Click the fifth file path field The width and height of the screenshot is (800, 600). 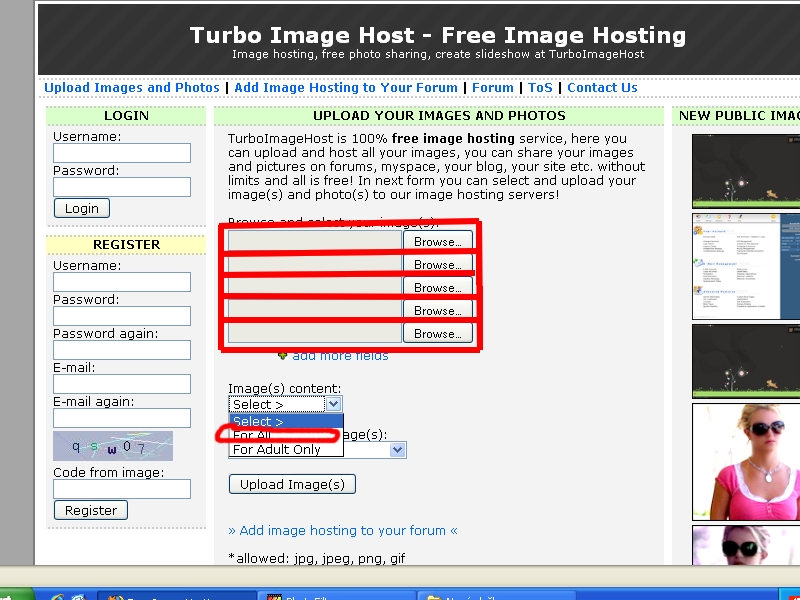point(315,333)
